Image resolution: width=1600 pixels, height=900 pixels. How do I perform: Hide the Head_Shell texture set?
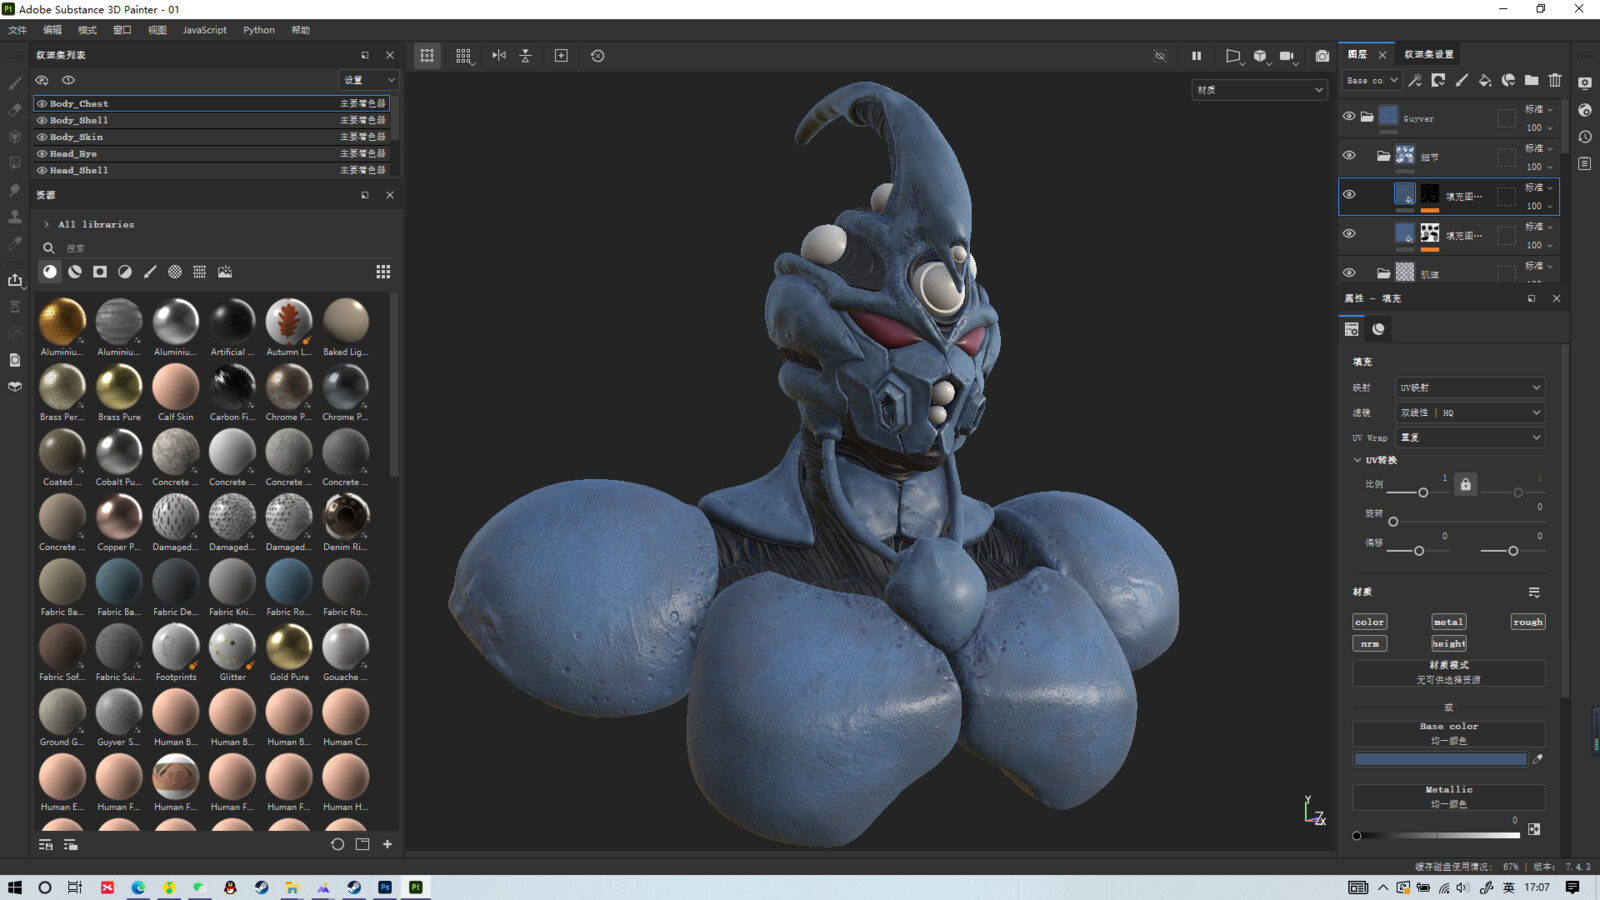pos(42,170)
